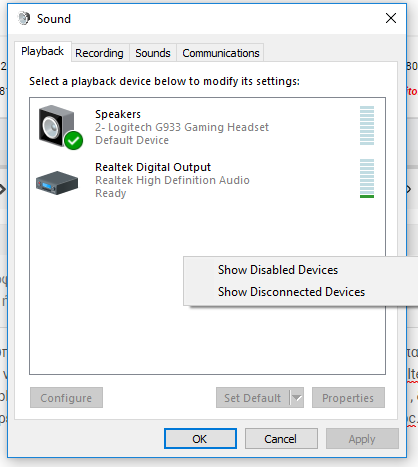418x467 pixels.
Task: Switch to the Sounds tab
Action: pos(153,53)
